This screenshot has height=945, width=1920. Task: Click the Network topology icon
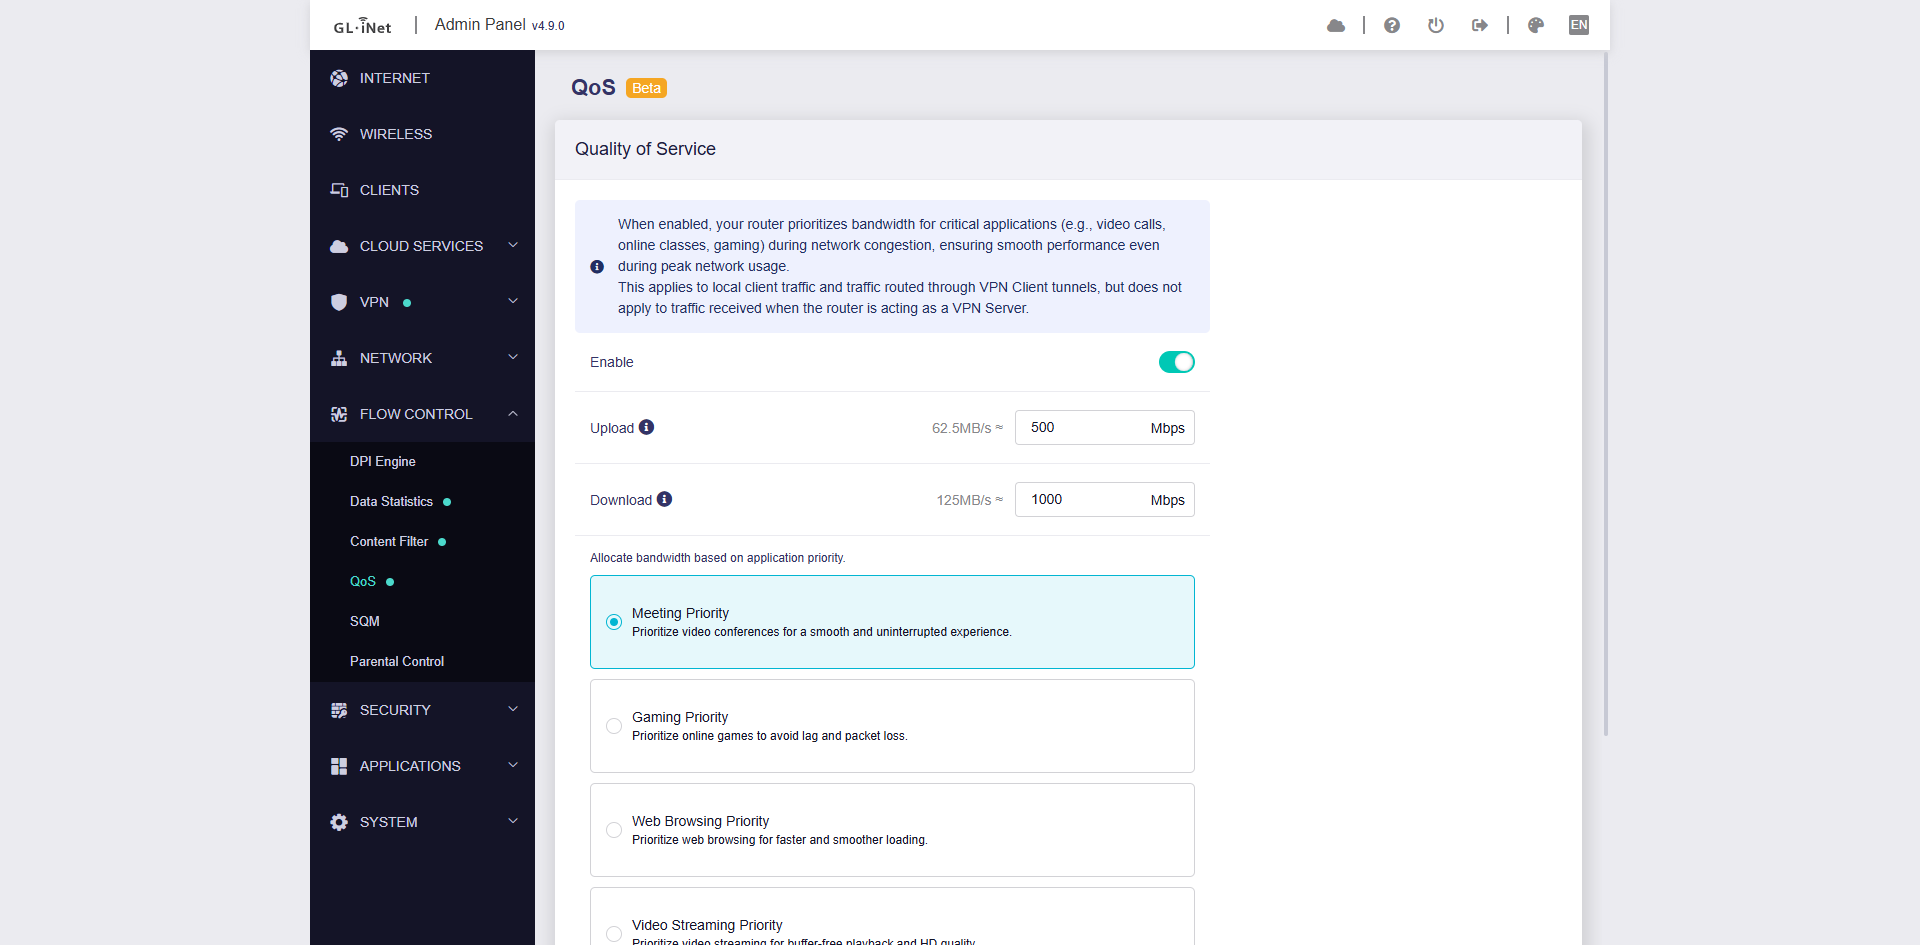click(x=339, y=358)
